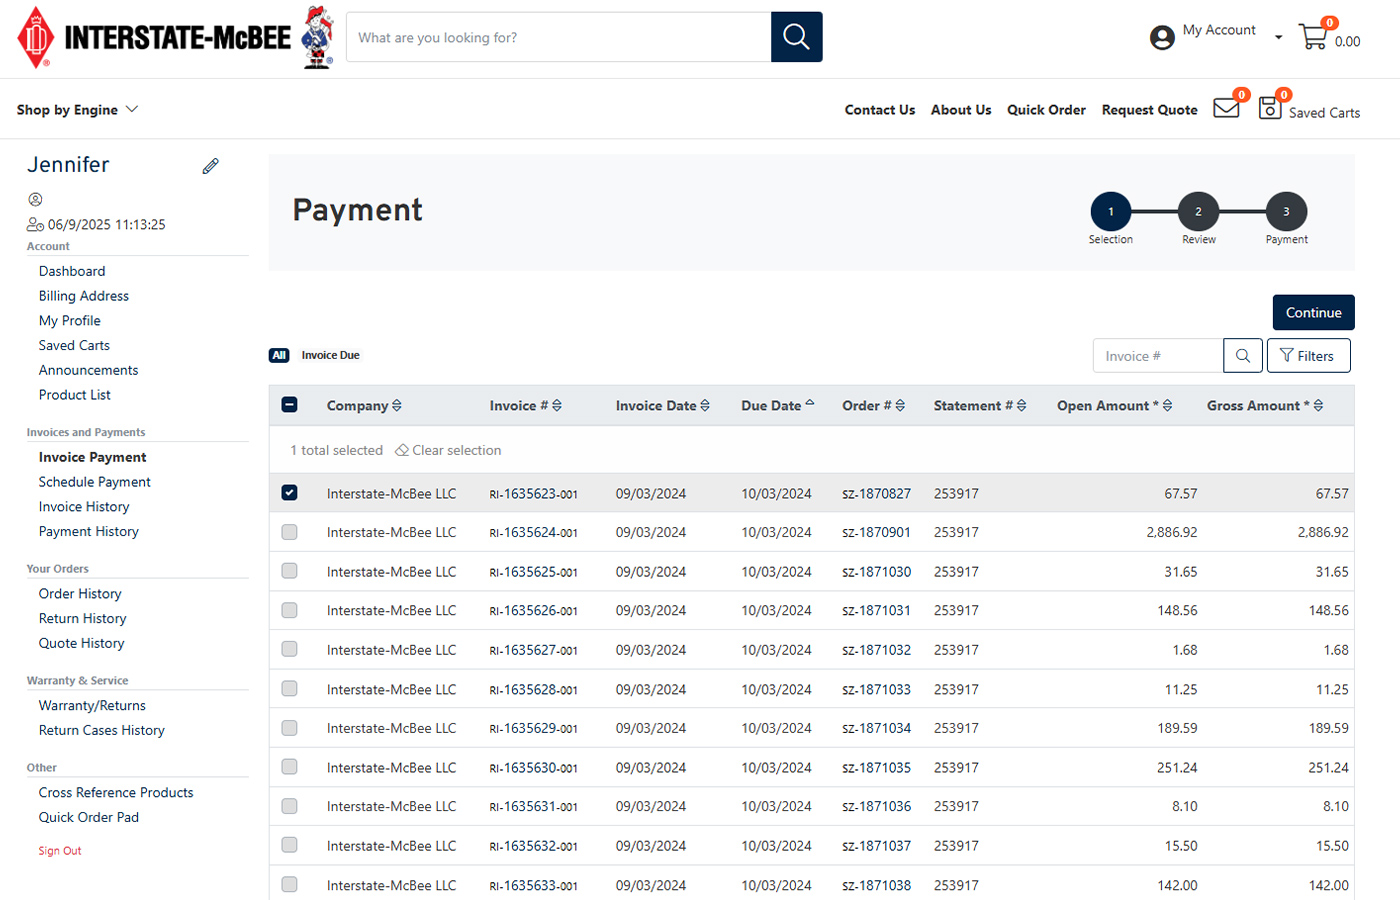Open My Profile in sidebar
This screenshot has height=900, width=1400.
[x=70, y=321]
